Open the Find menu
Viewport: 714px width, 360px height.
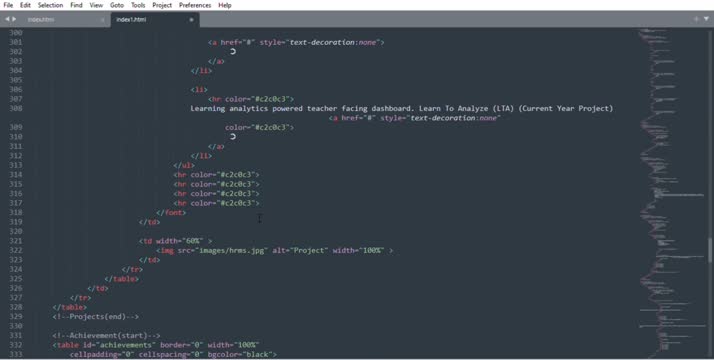(x=76, y=5)
